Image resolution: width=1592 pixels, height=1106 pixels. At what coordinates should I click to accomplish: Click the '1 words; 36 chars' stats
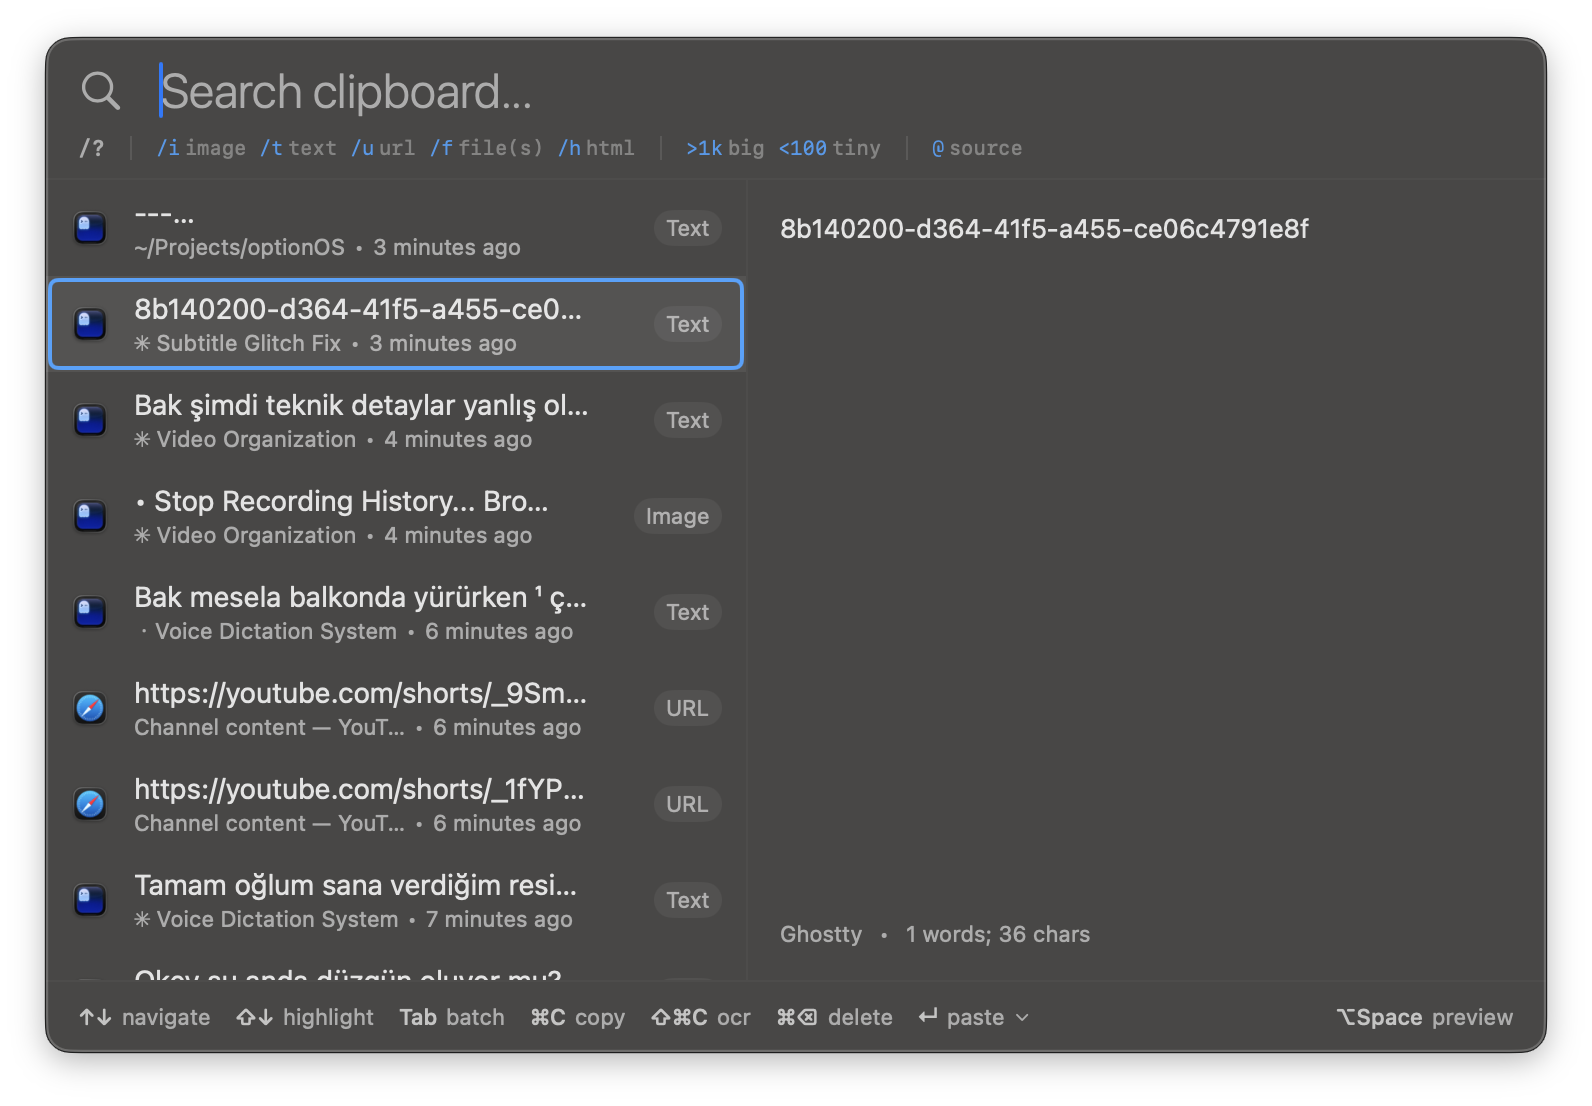pyautogui.click(x=998, y=934)
